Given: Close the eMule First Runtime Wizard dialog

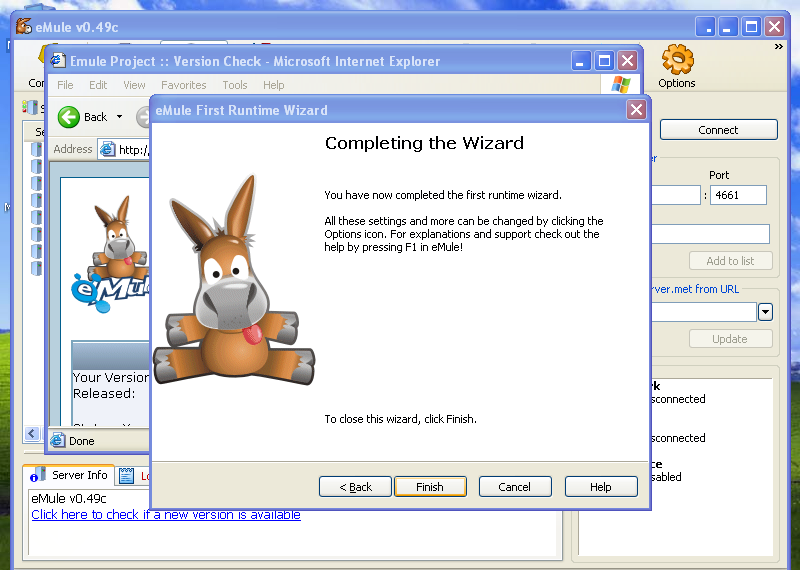Looking at the screenshot, I should click(x=636, y=110).
